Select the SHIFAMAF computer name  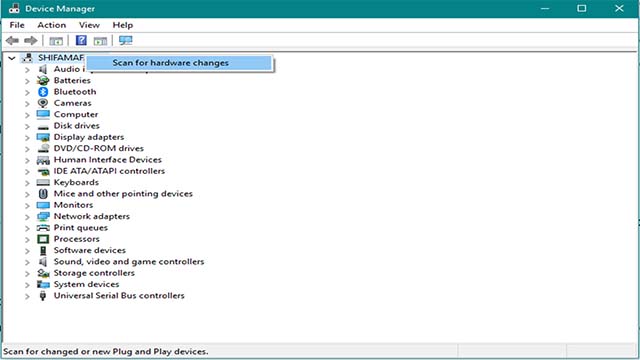pyautogui.click(x=61, y=58)
